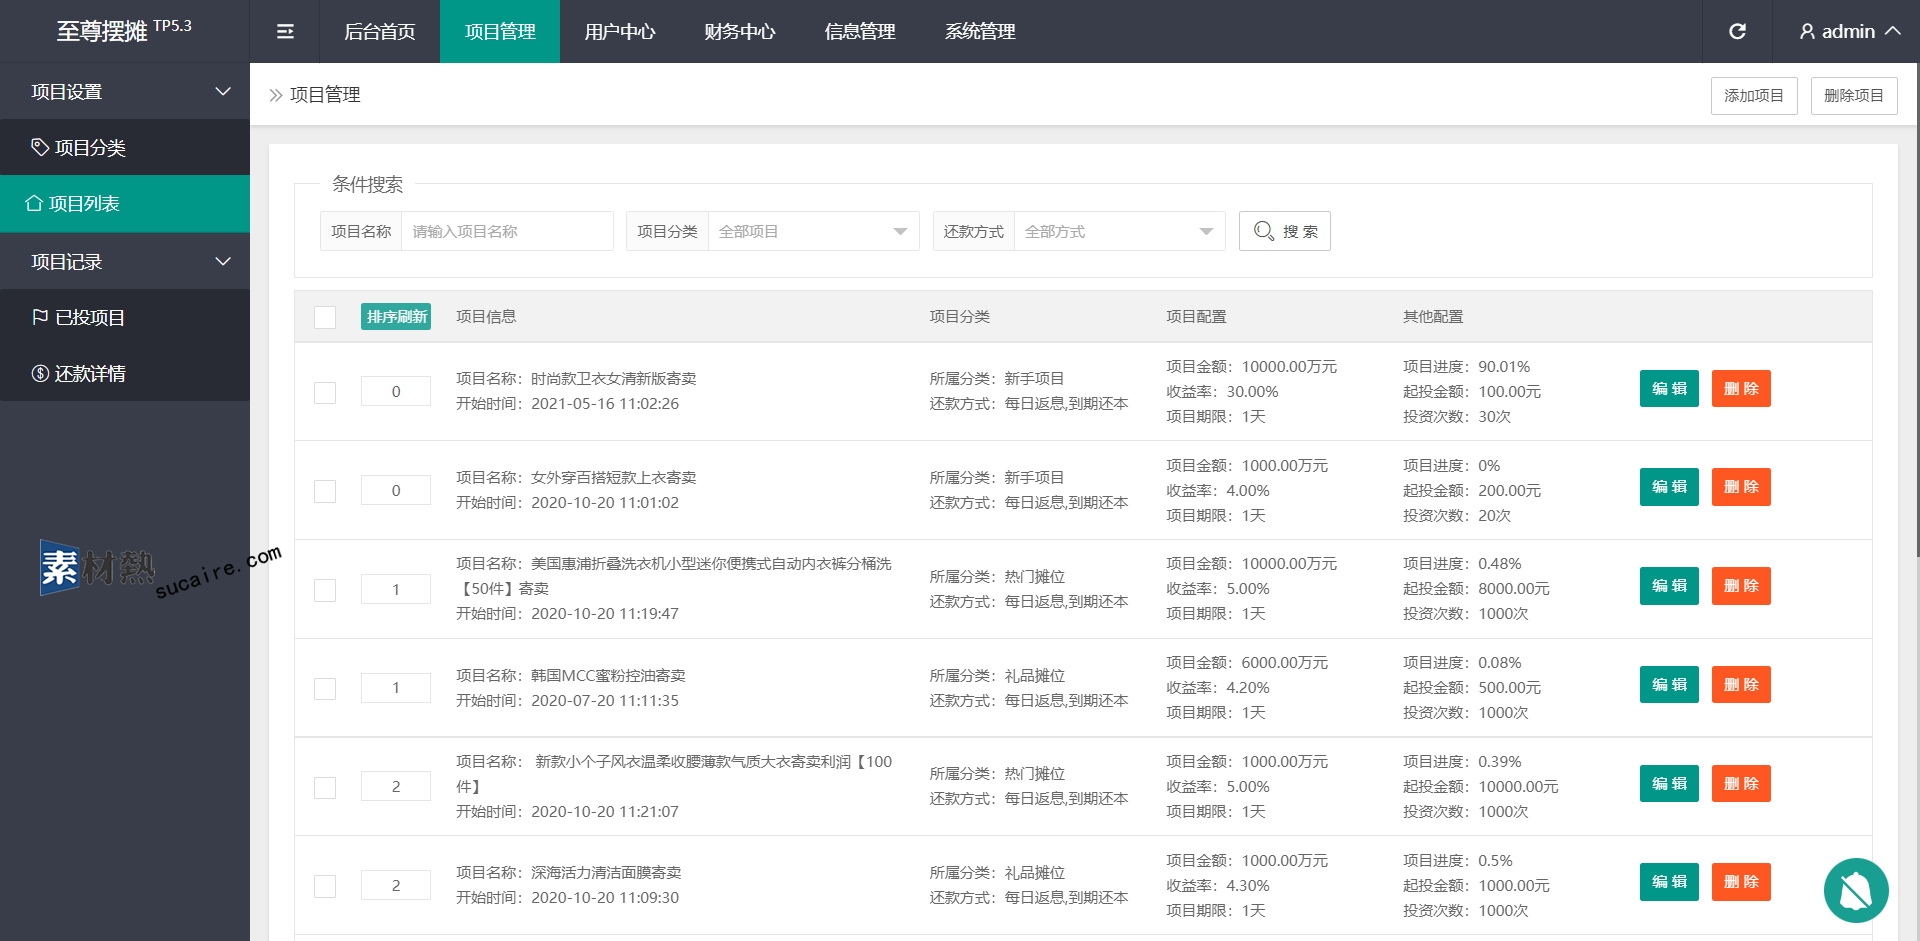Click the 项目名称 search input field
Viewport: 1920px width, 941px height.
507,231
